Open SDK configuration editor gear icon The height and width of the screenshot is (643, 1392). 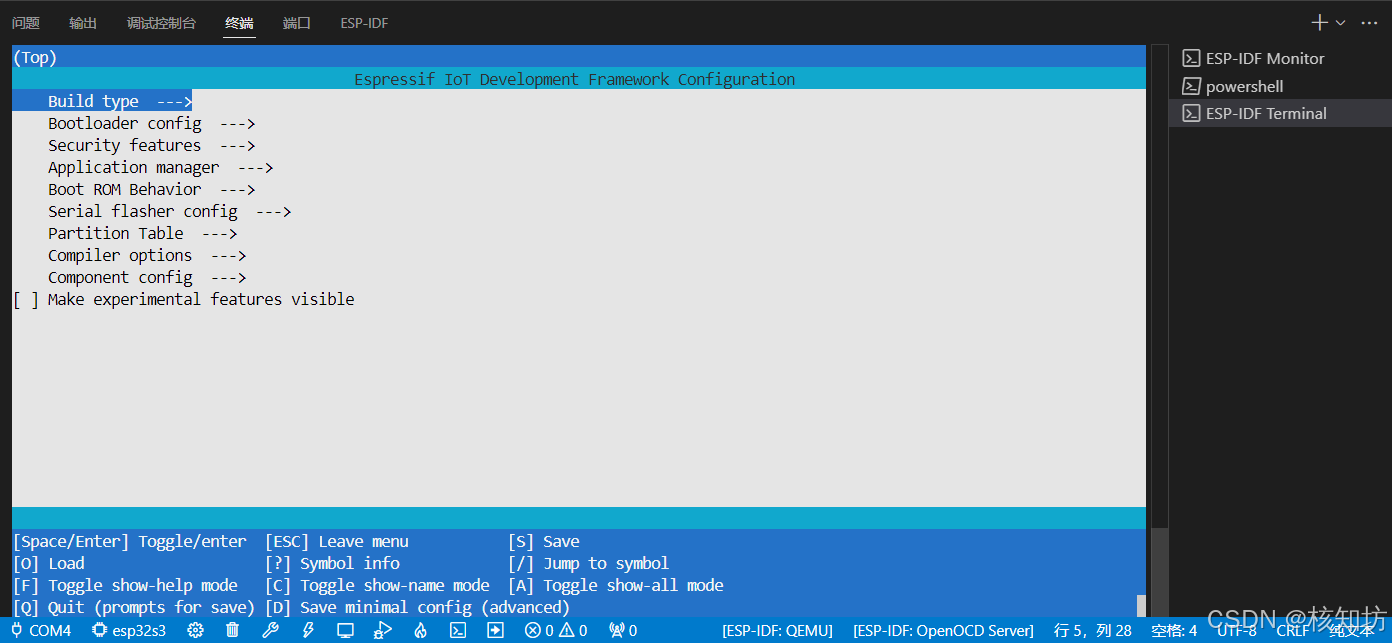(195, 630)
